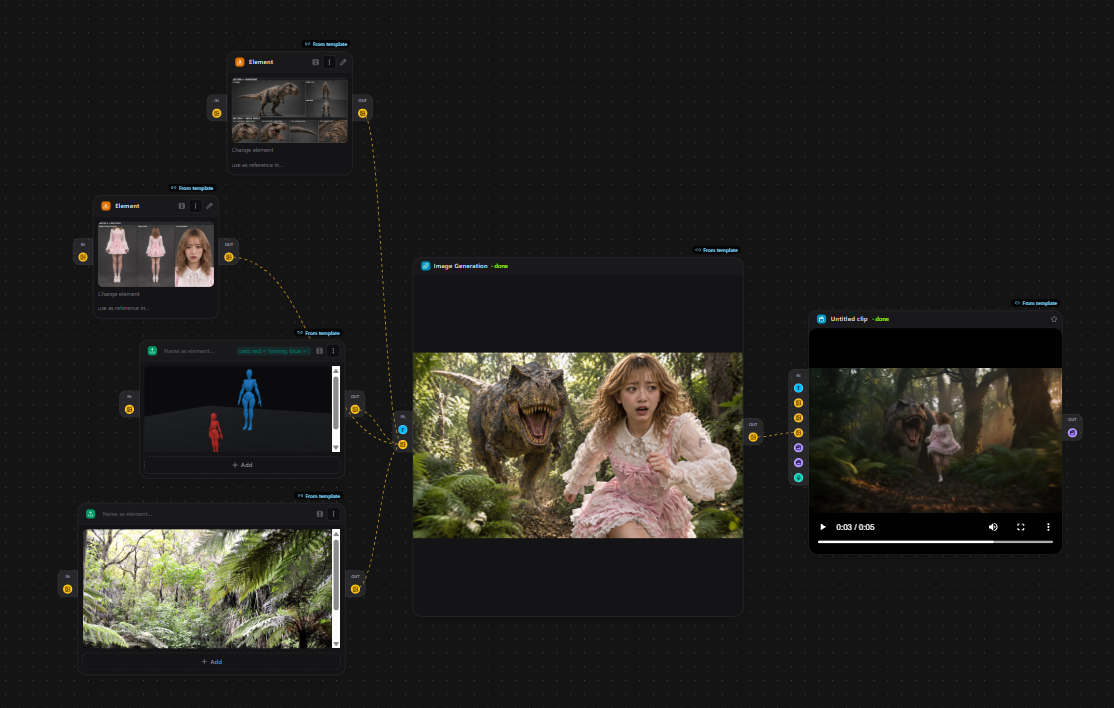This screenshot has height=708, width=1114.
Task: Open the grid icon on the girl Element node
Action: pyautogui.click(x=182, y=206)
